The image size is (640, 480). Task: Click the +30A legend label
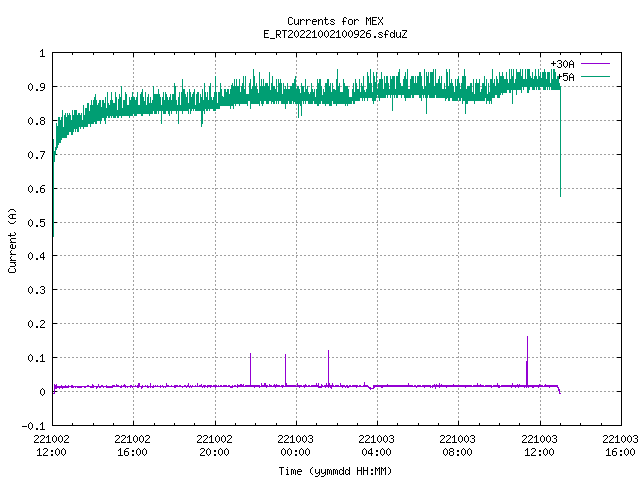click(x=562, y=64)
